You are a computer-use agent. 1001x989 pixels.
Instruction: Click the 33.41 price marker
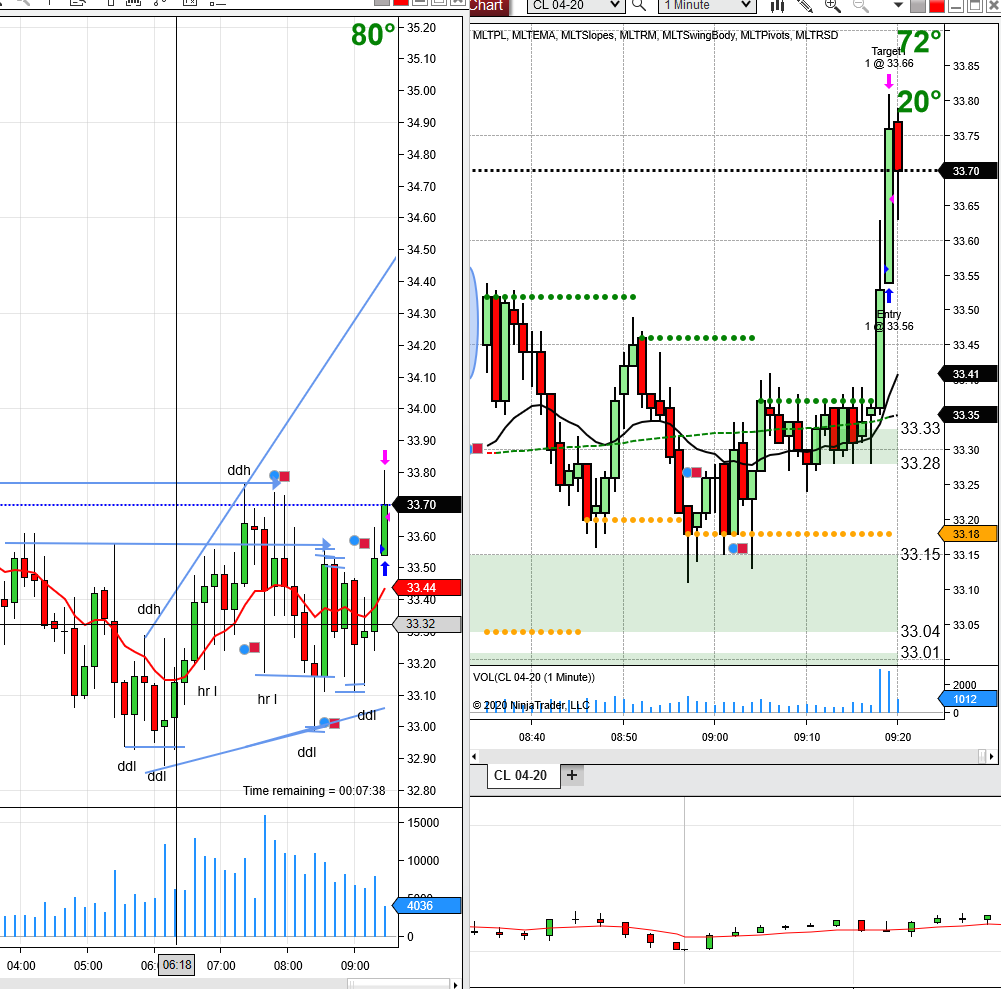968,374
